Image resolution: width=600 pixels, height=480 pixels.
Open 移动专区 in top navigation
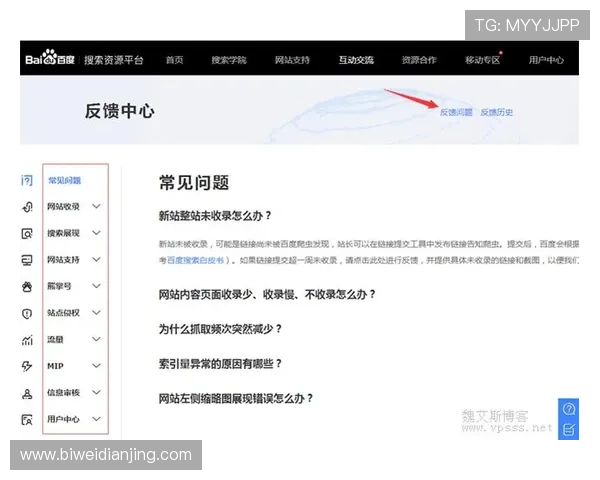coord(483,60)
